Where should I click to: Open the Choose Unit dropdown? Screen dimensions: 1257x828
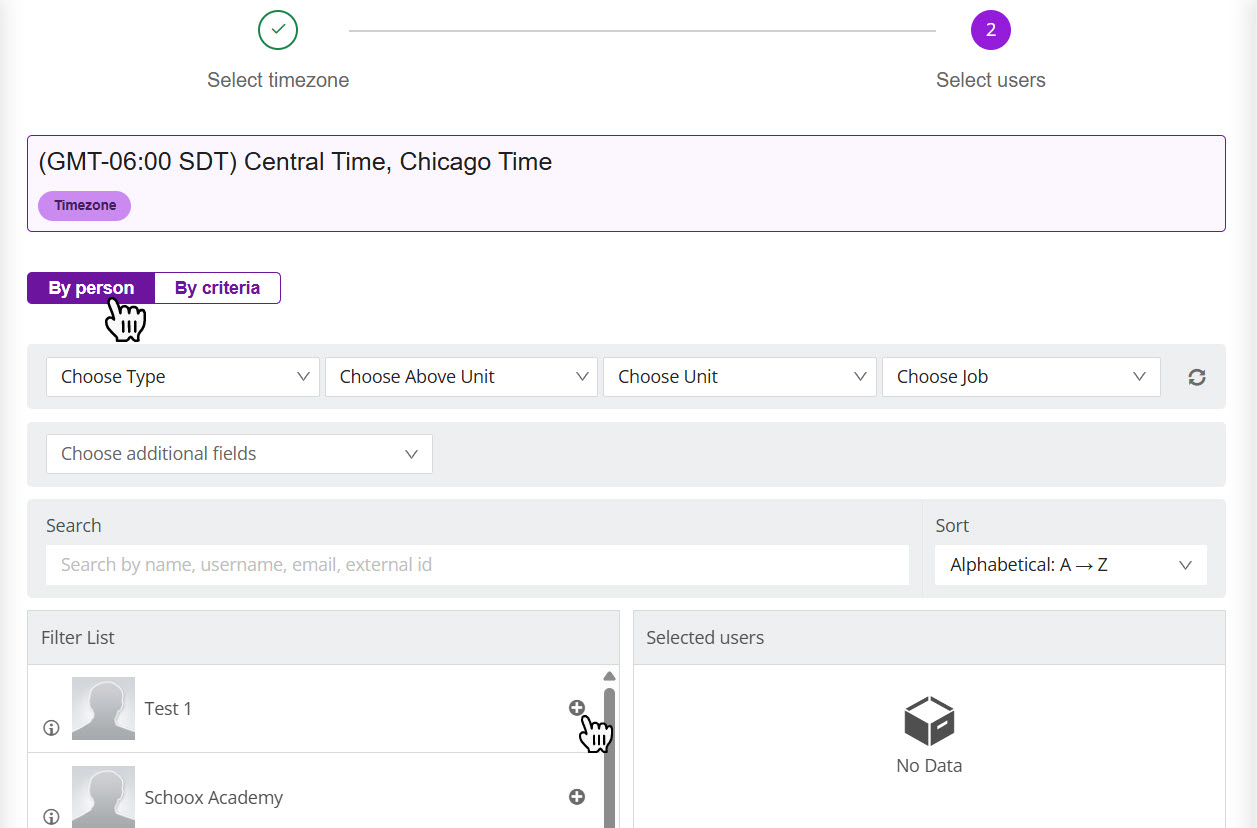740,377
